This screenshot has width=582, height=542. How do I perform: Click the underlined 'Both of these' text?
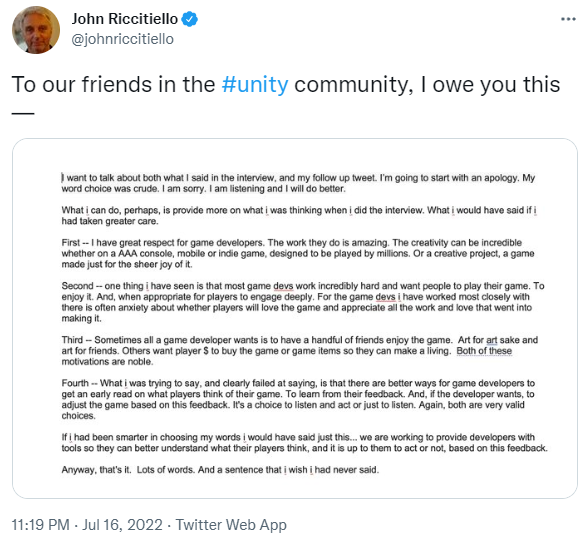tap(484, 351)
